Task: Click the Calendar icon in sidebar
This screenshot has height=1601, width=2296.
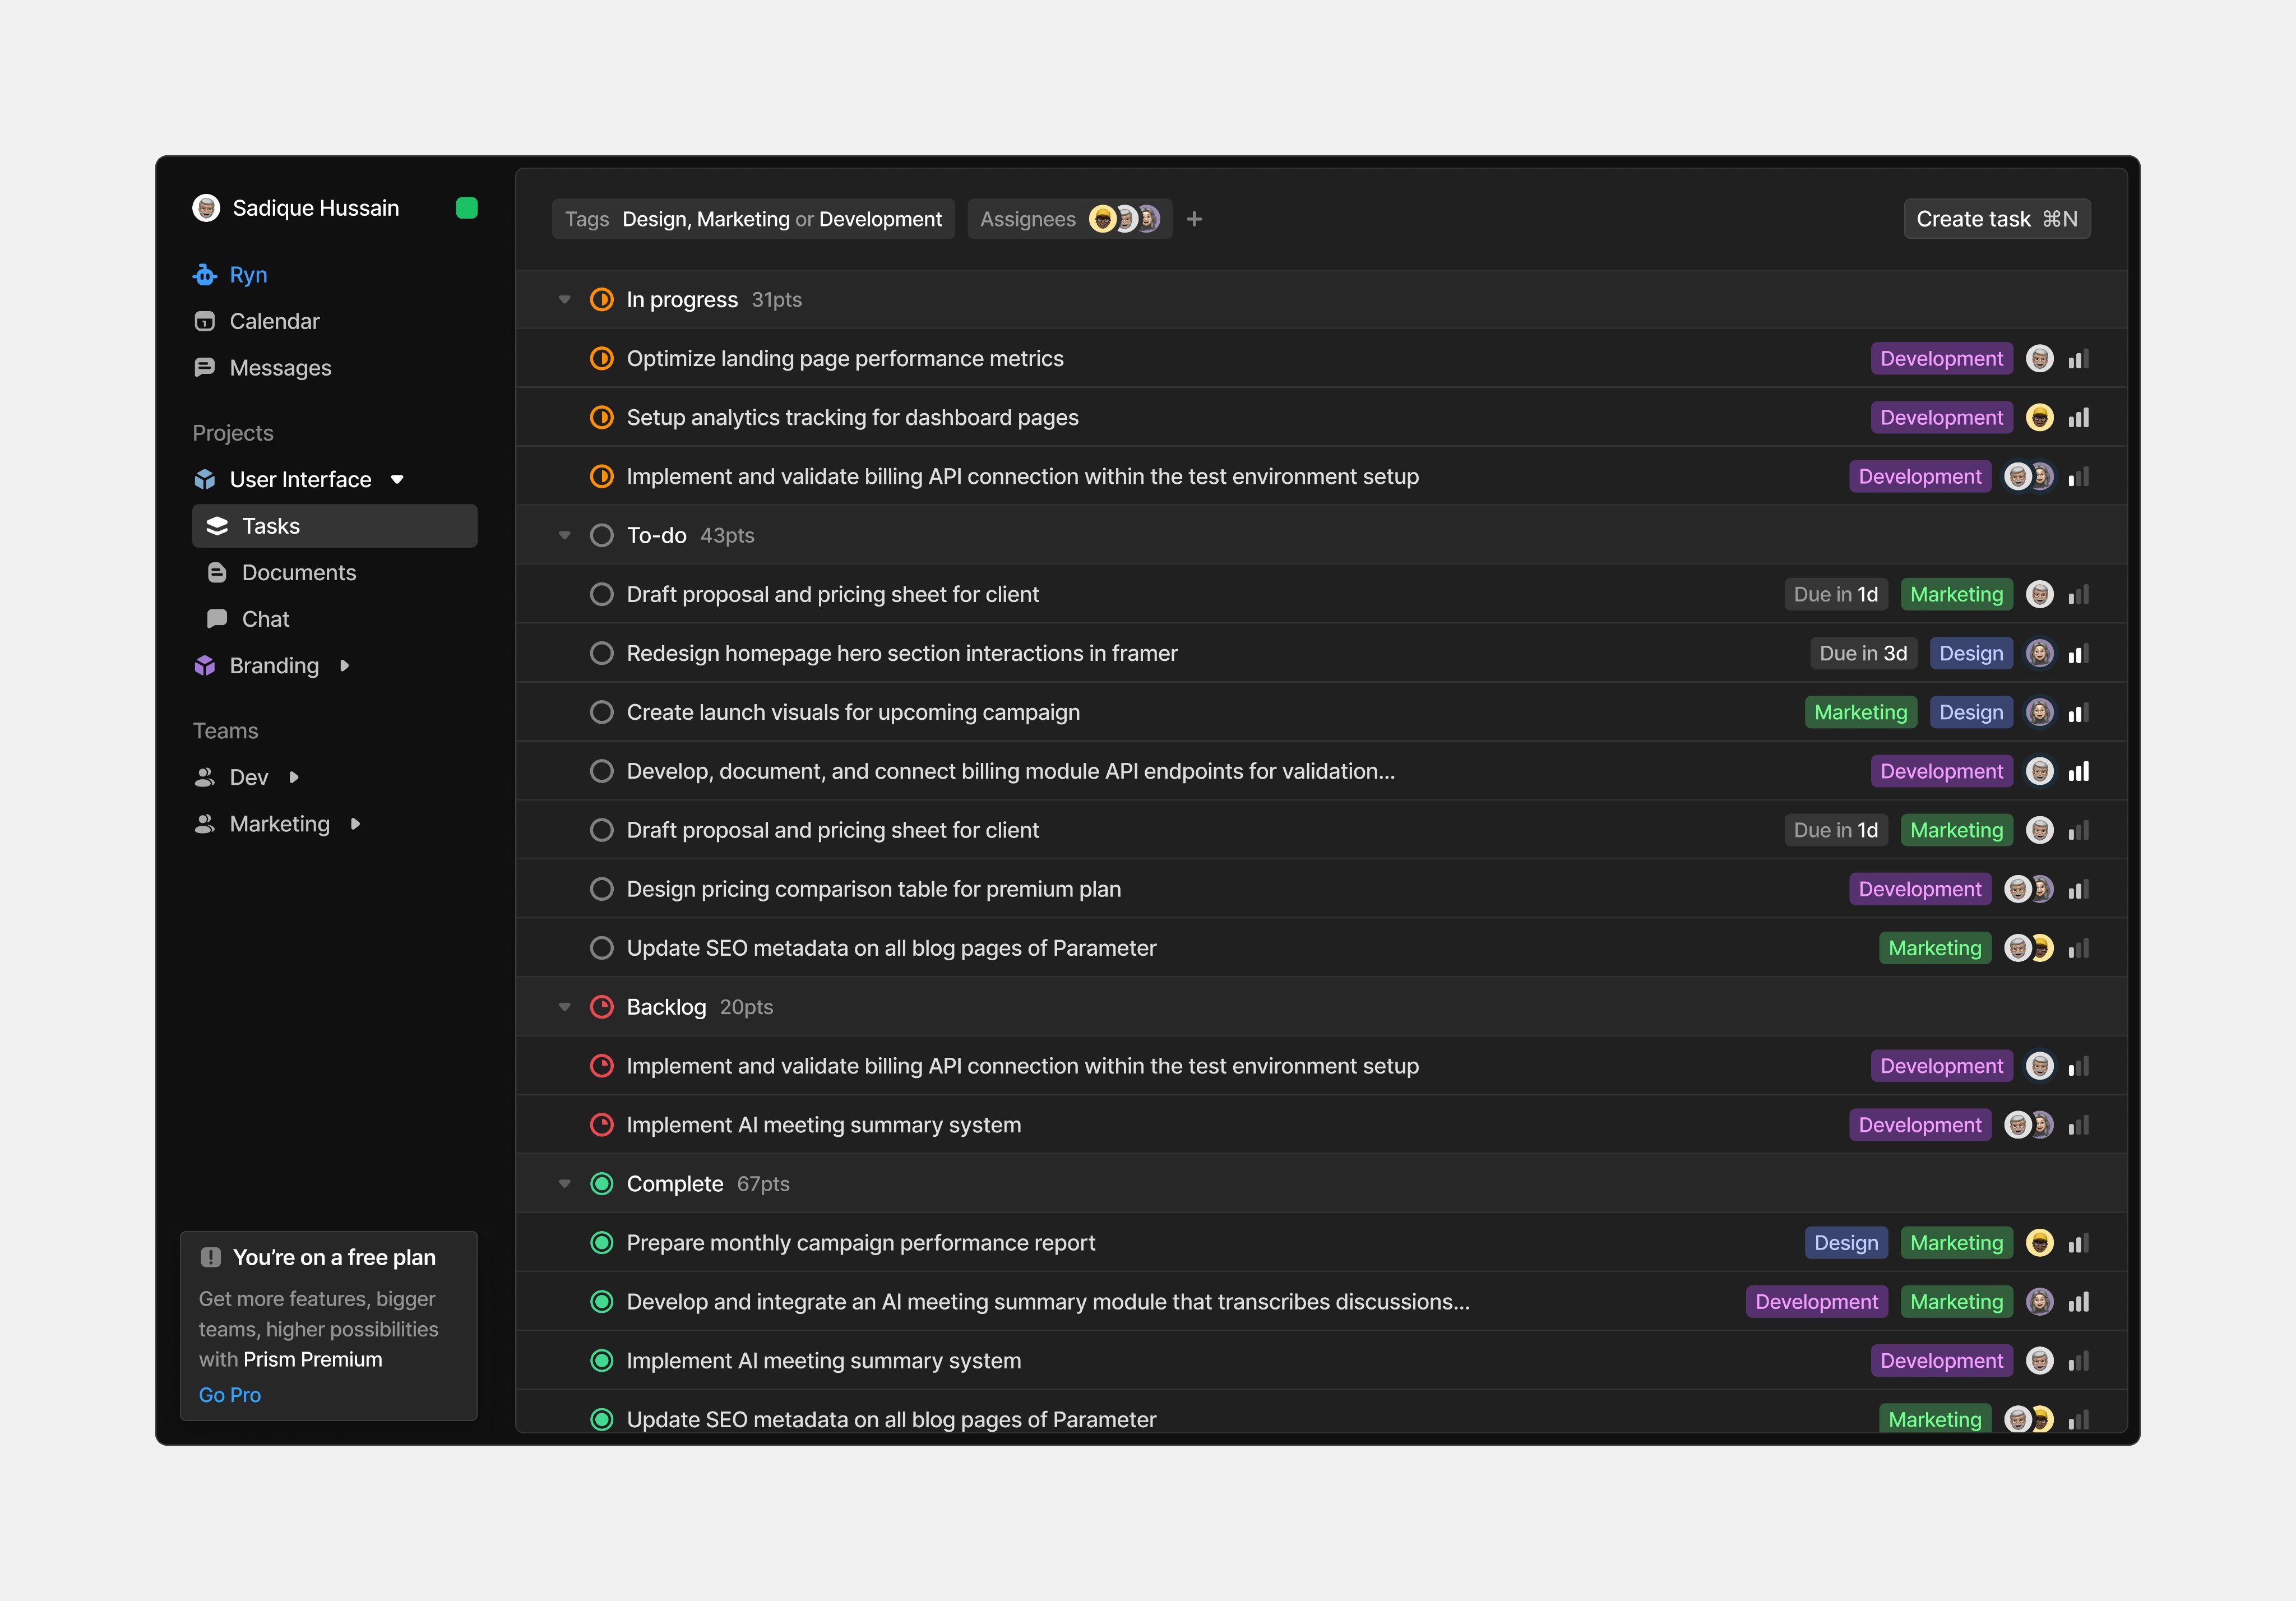Action: [205, 321]
